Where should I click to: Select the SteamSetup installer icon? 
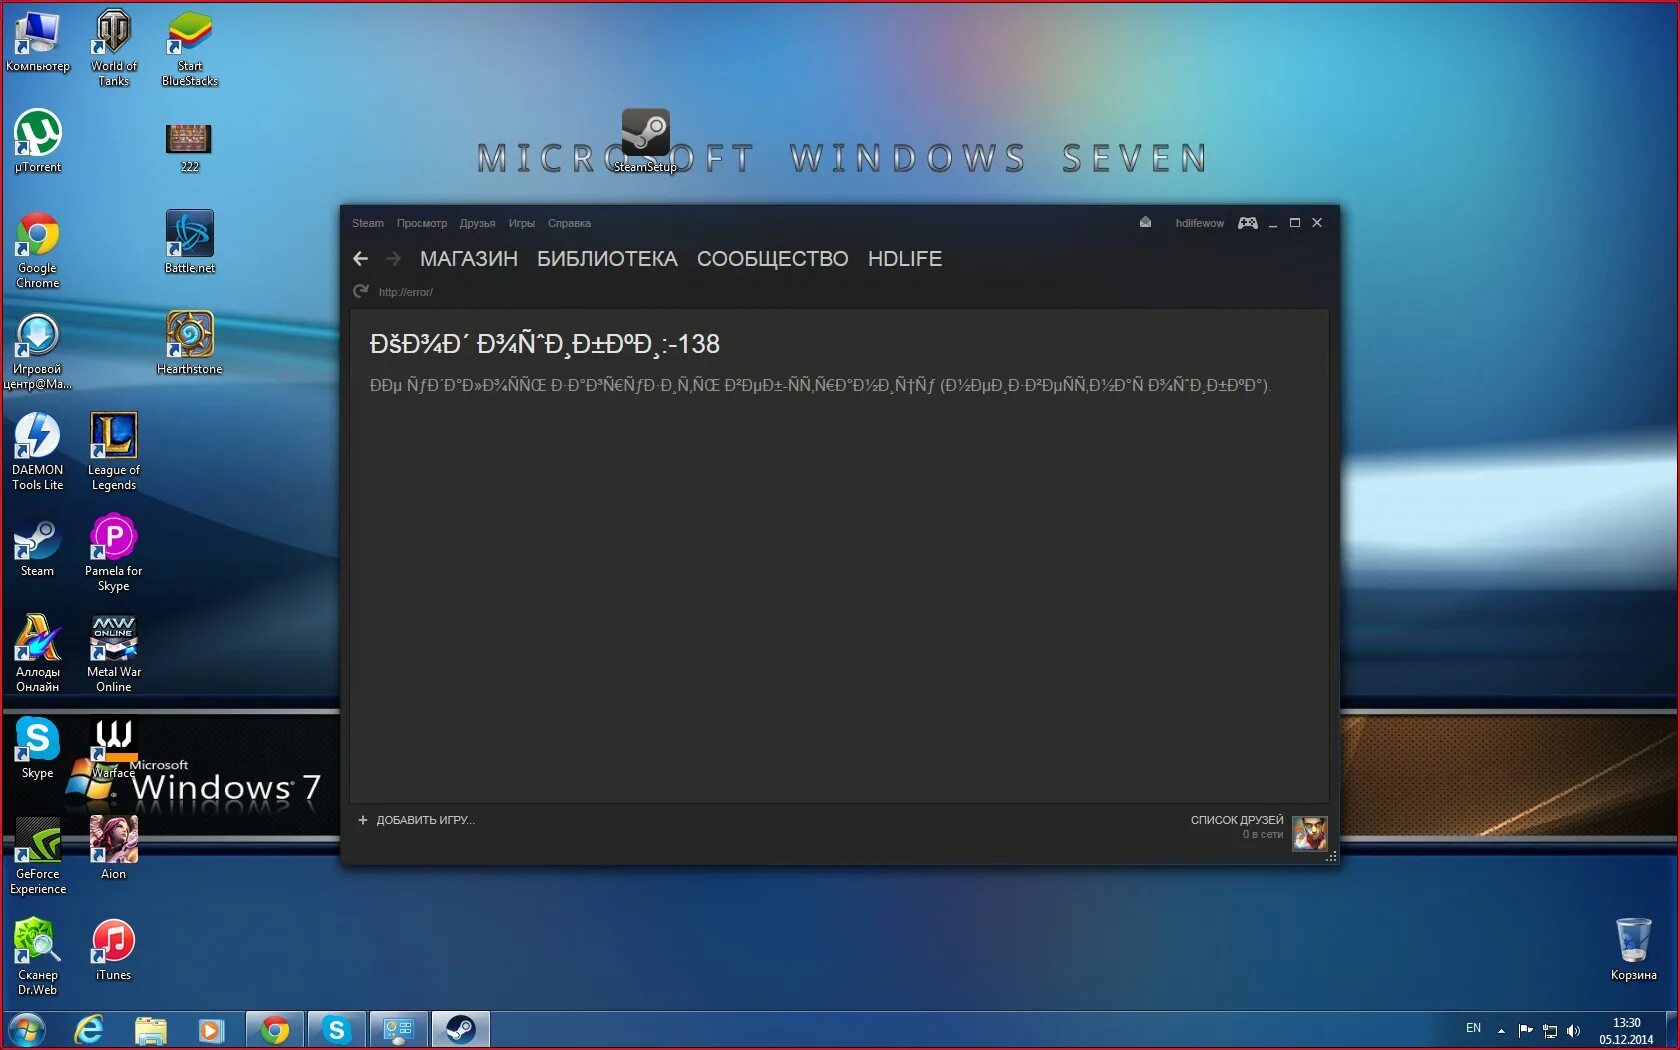click(645, 141)
